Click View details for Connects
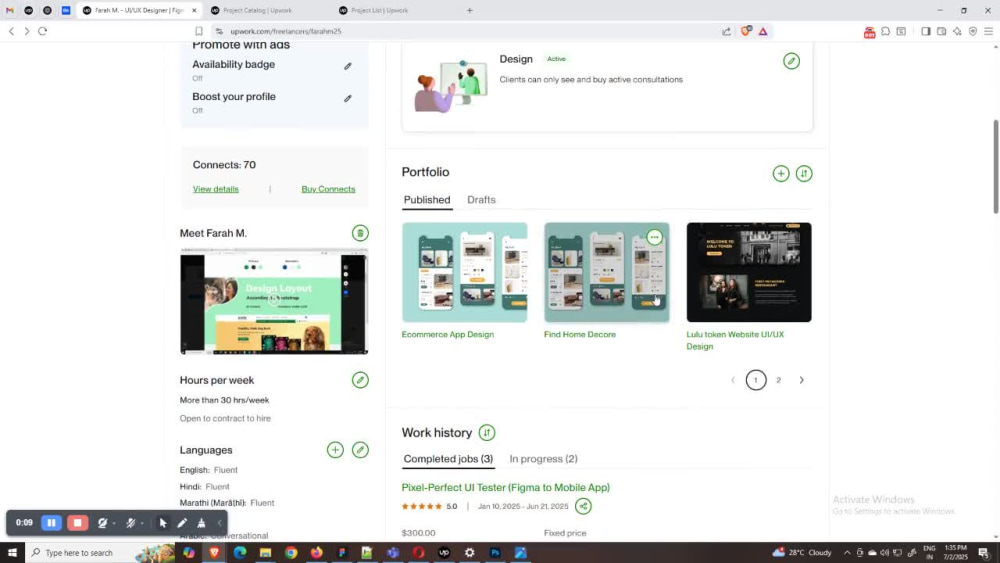The height and width of the screenshot is (563, 1000). point(216,189)
